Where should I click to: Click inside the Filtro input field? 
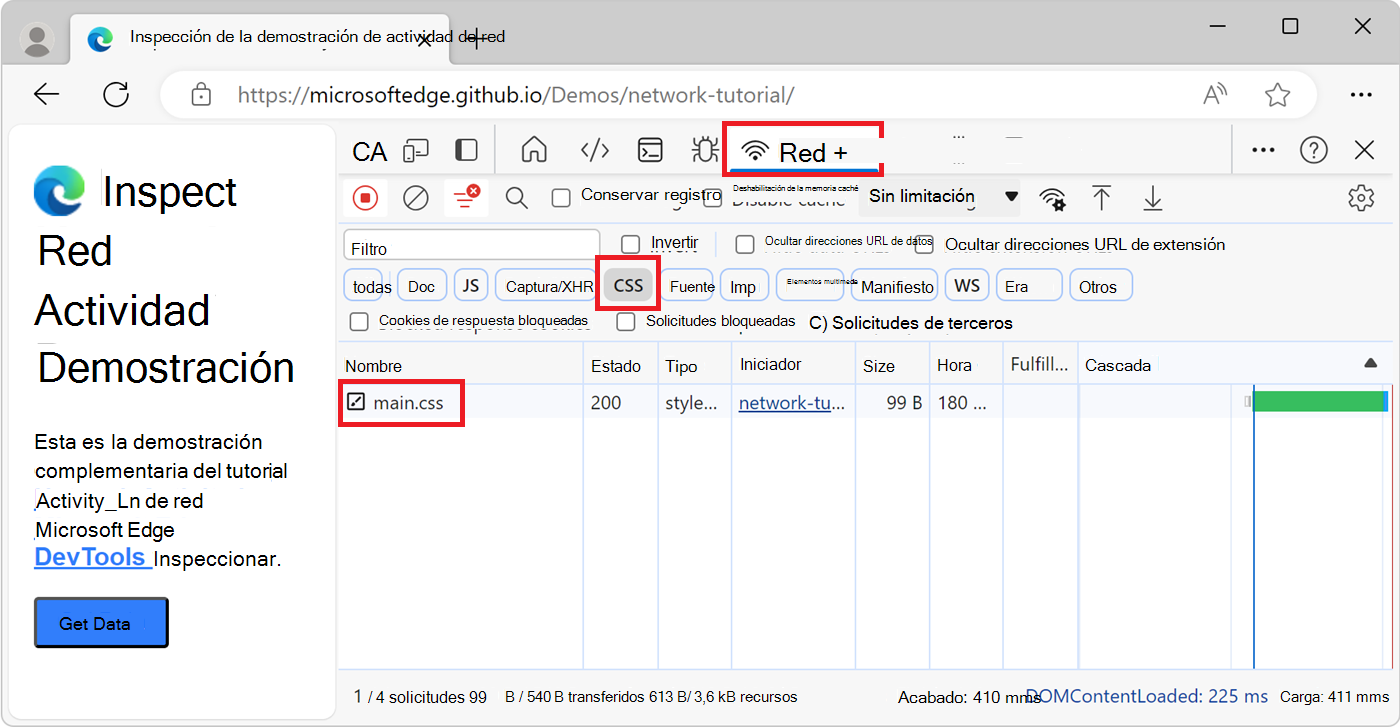coord(470,244)
